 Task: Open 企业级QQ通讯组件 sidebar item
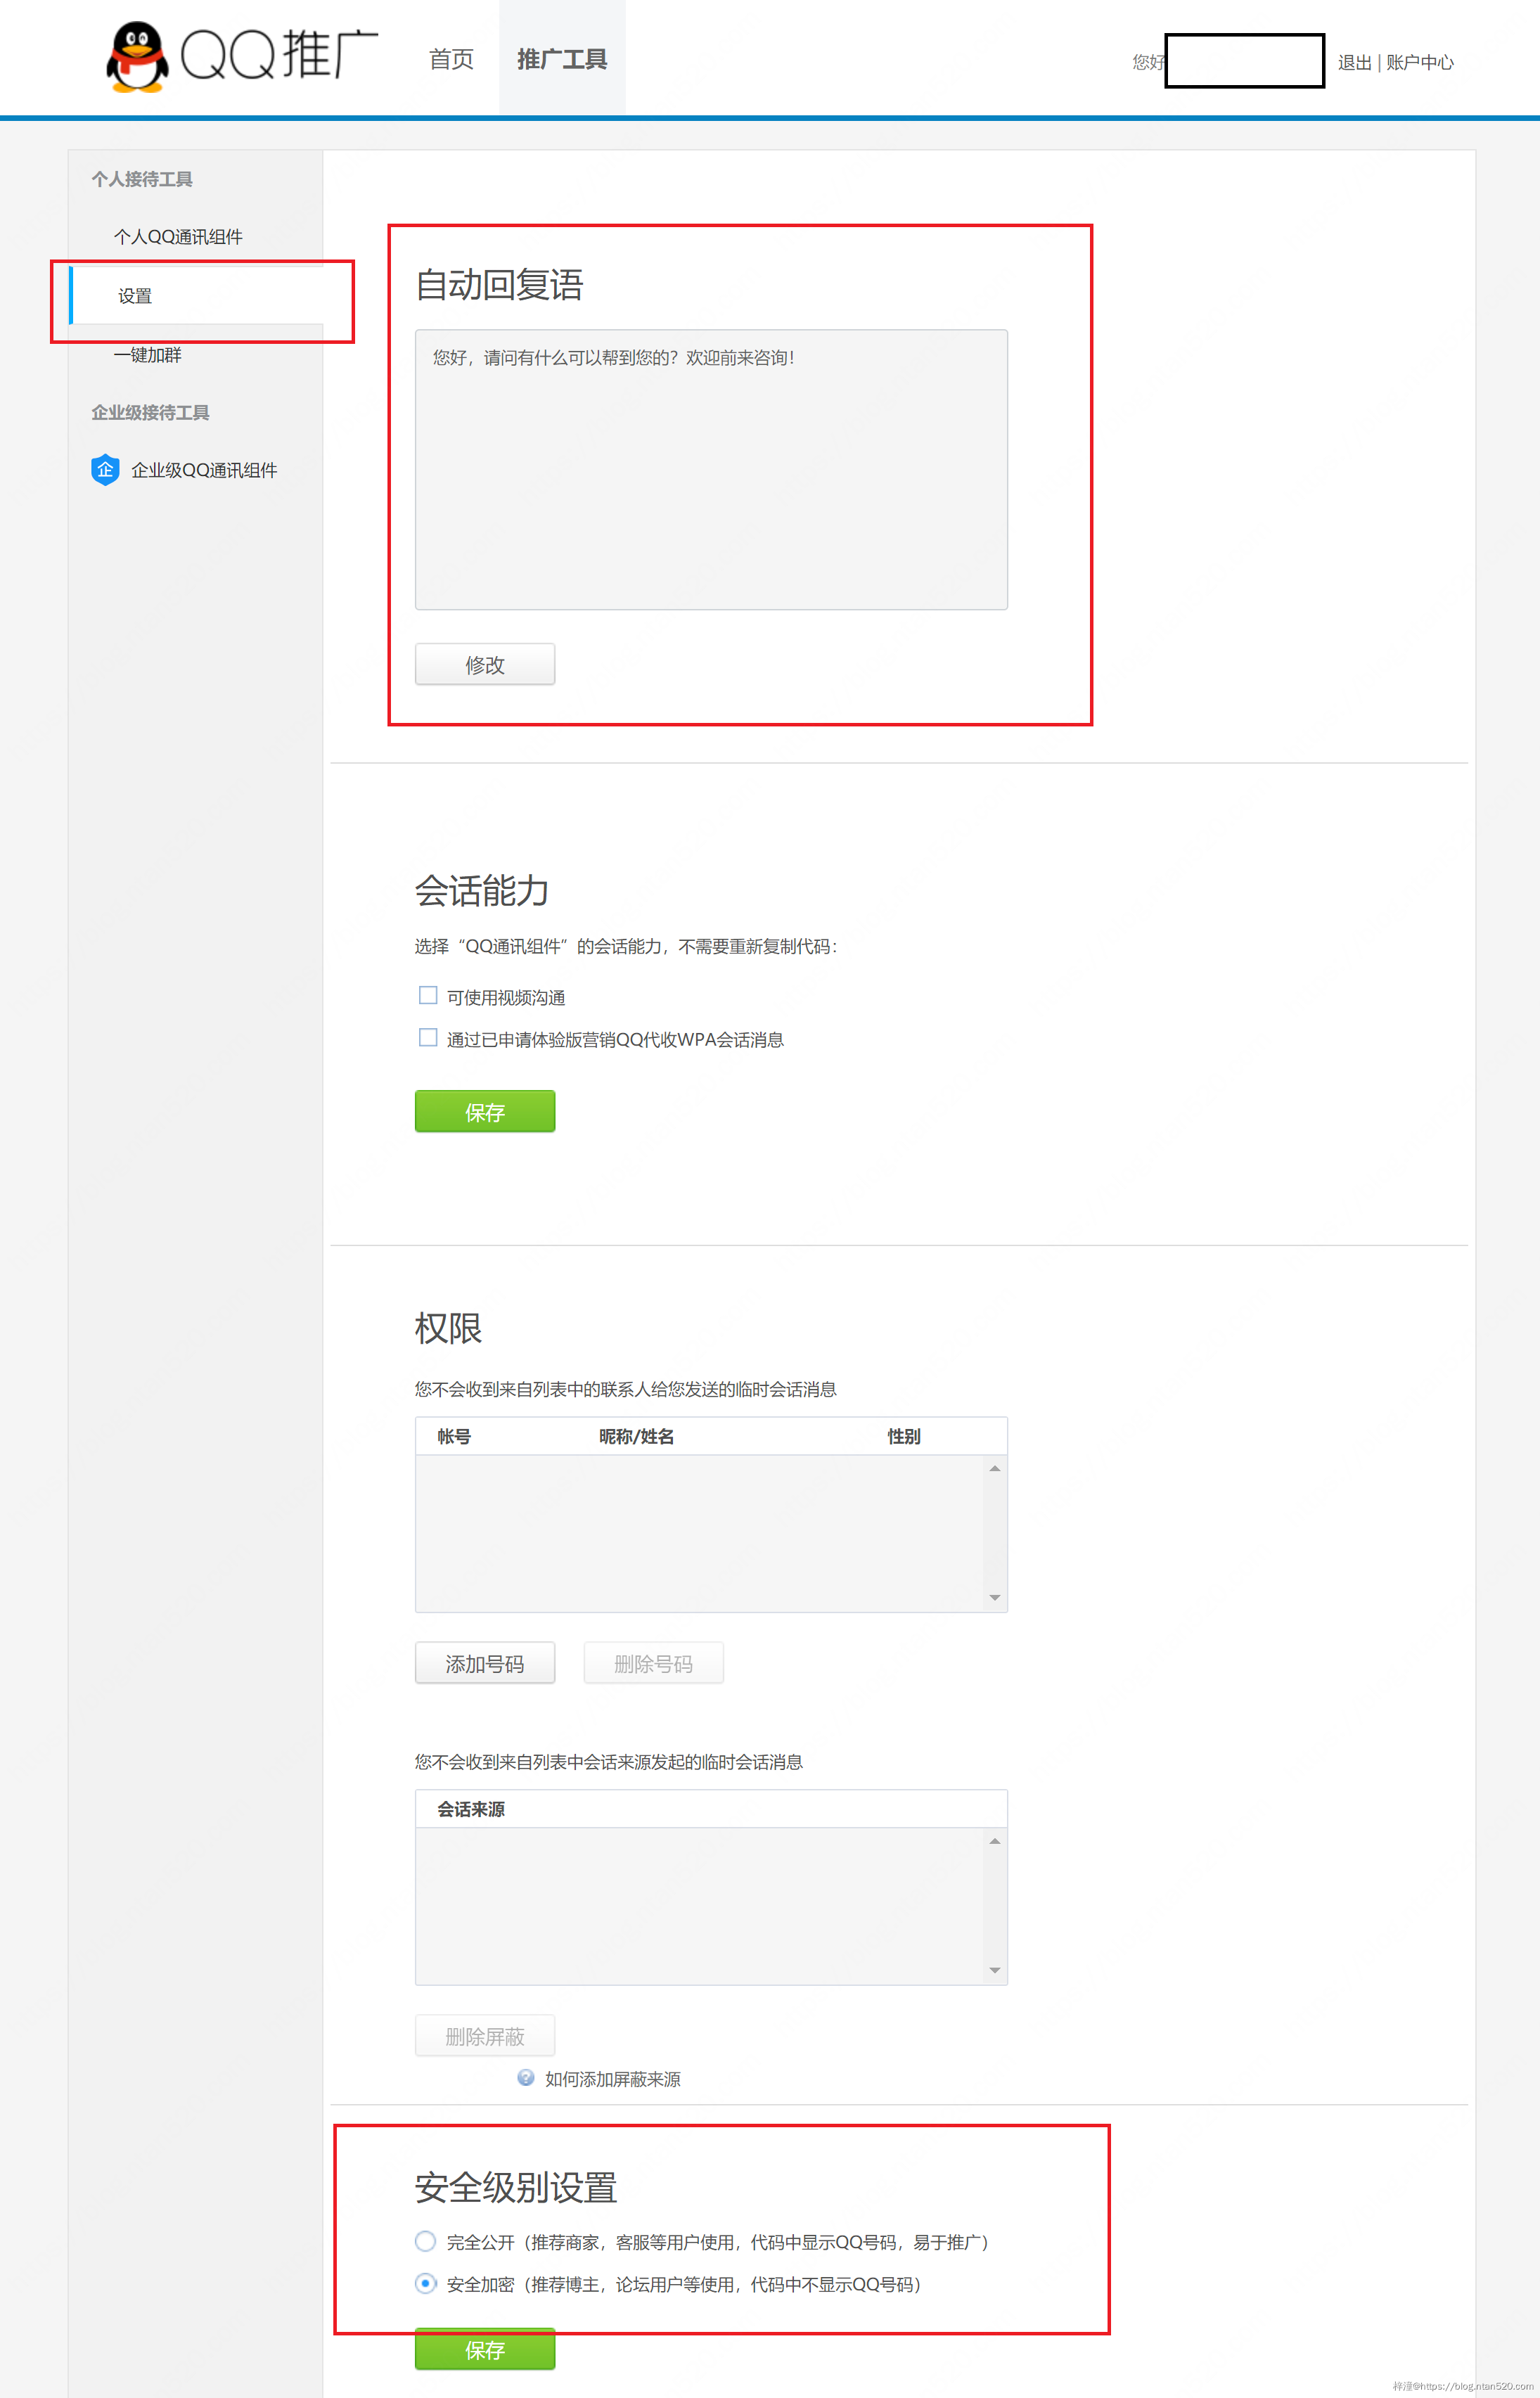(x=204, y=470)
